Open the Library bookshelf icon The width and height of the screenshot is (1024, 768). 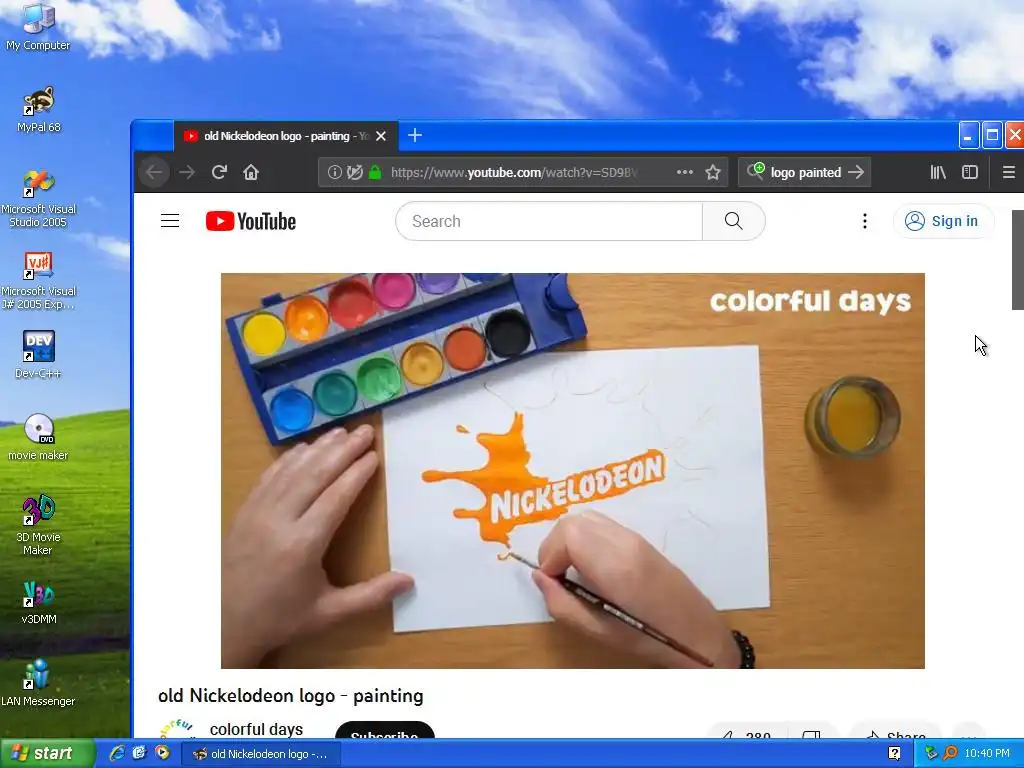(938, 172)
